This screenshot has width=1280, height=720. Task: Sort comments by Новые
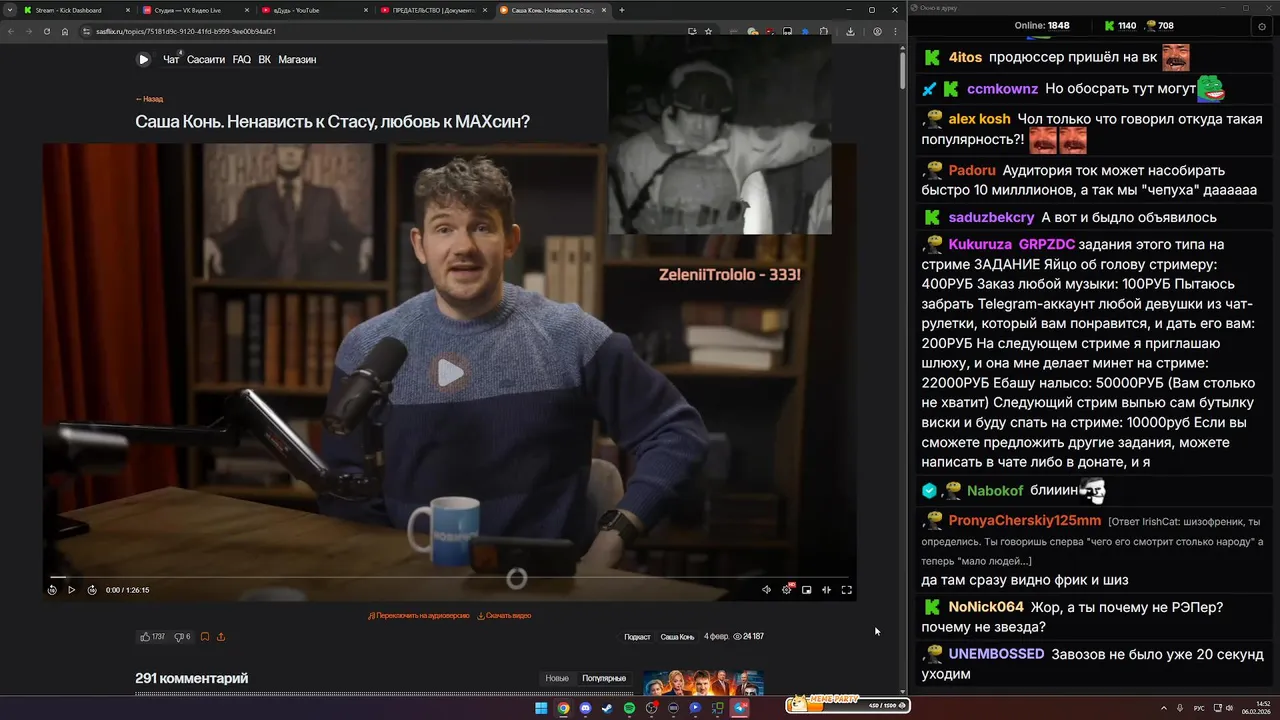pos(557,678)
